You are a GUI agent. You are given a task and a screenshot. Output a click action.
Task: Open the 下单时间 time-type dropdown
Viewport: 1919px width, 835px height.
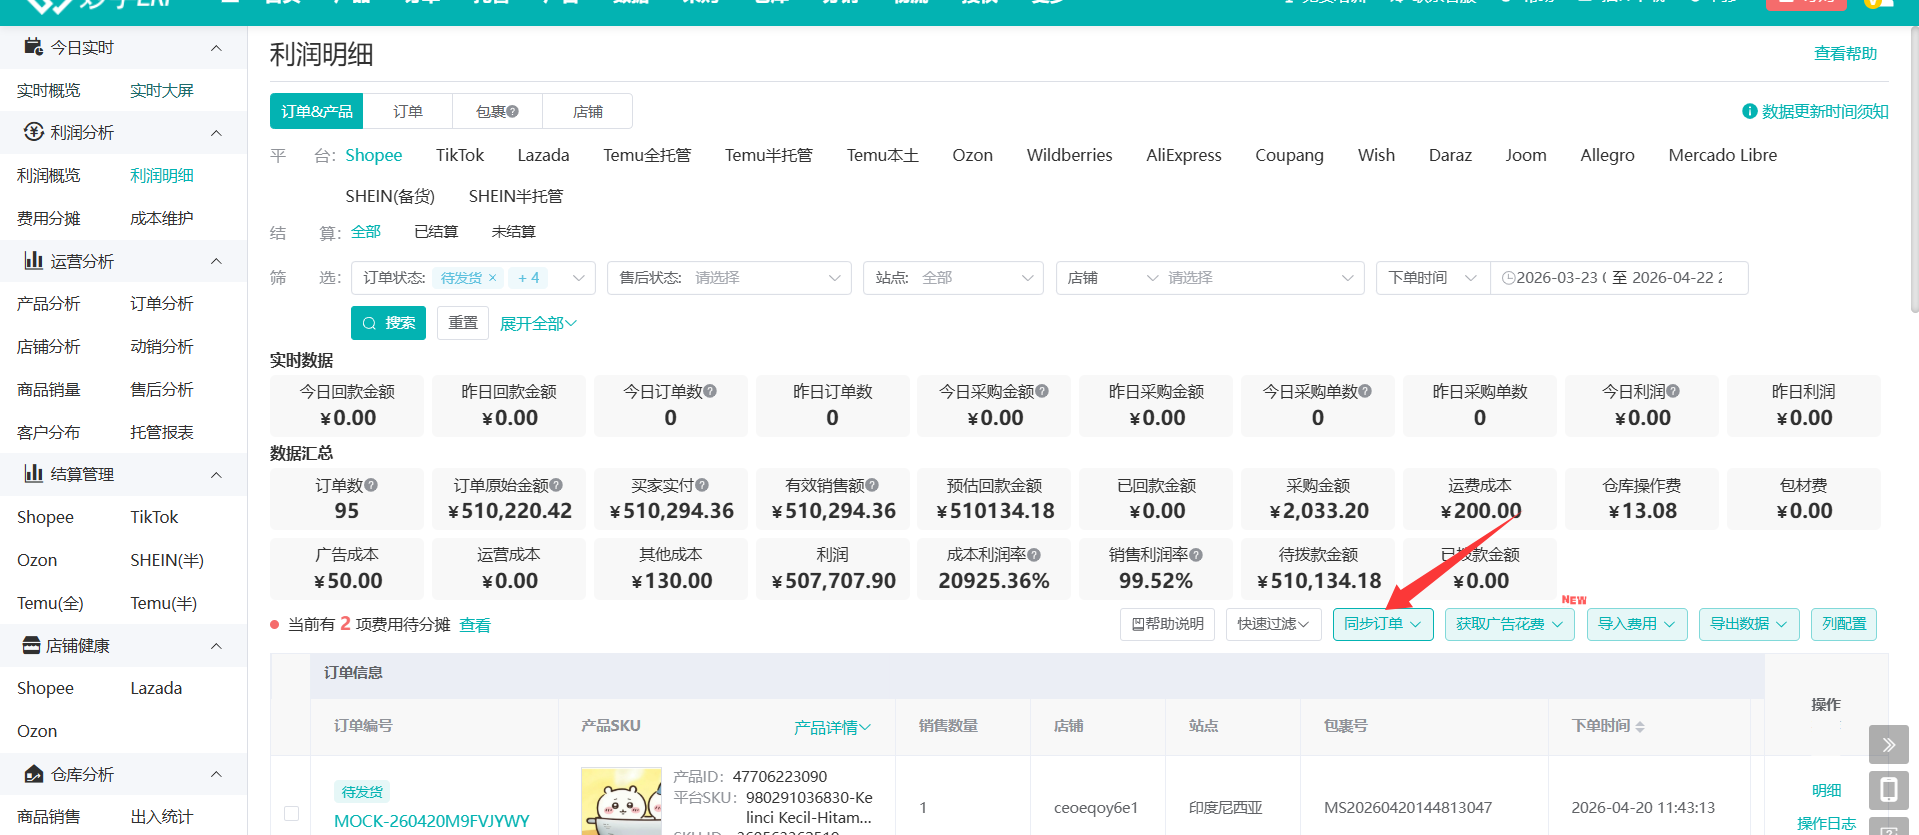1433,278
